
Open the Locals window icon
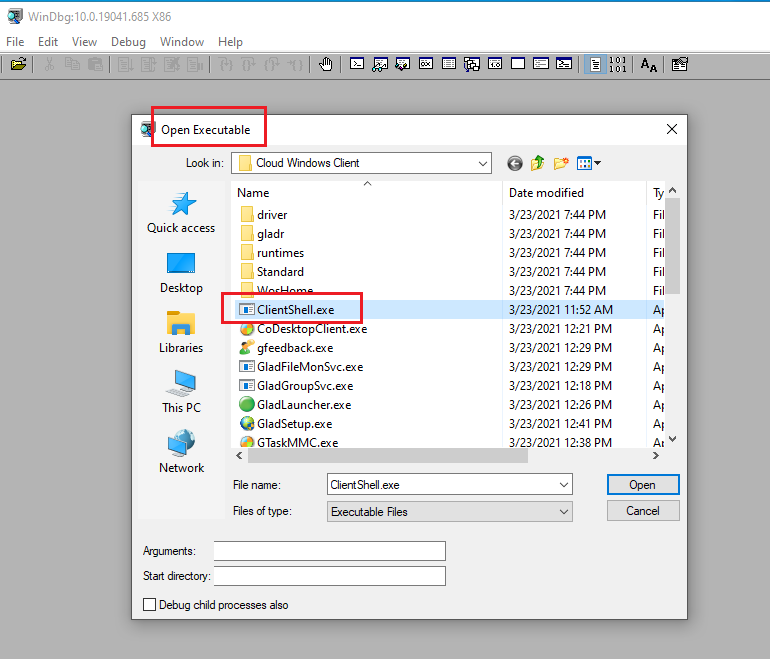[403, 64]
